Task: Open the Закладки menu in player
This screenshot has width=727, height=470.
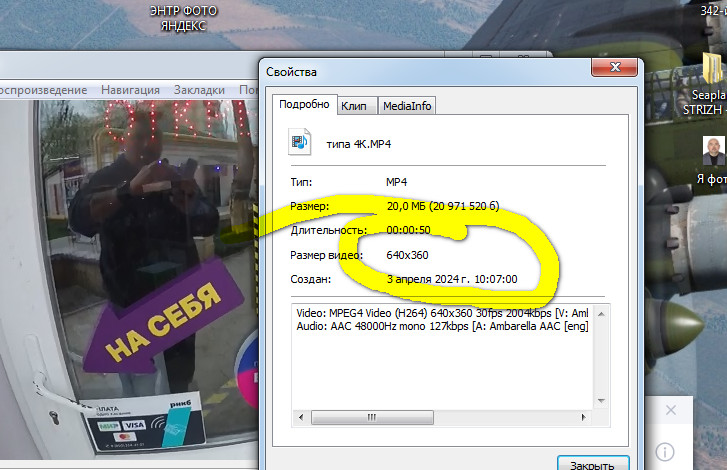Action: [x=199, y=90]
